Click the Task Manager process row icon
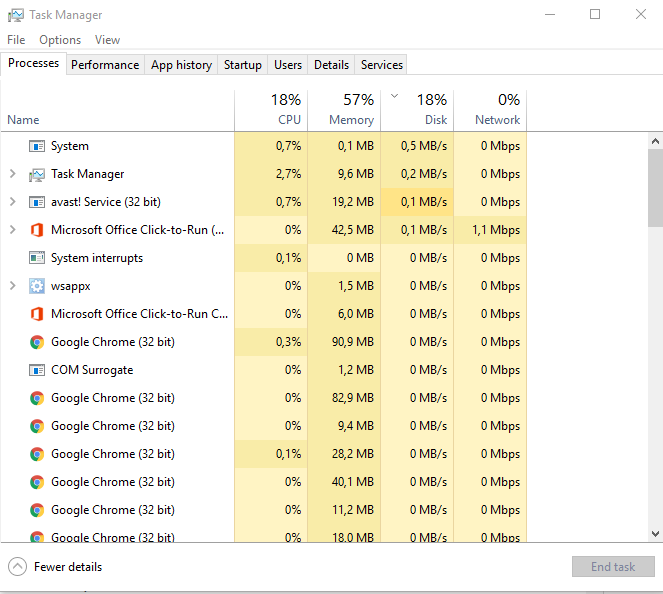Image resolution: width=663 pixels, height=594 pixels. [37, 174]
